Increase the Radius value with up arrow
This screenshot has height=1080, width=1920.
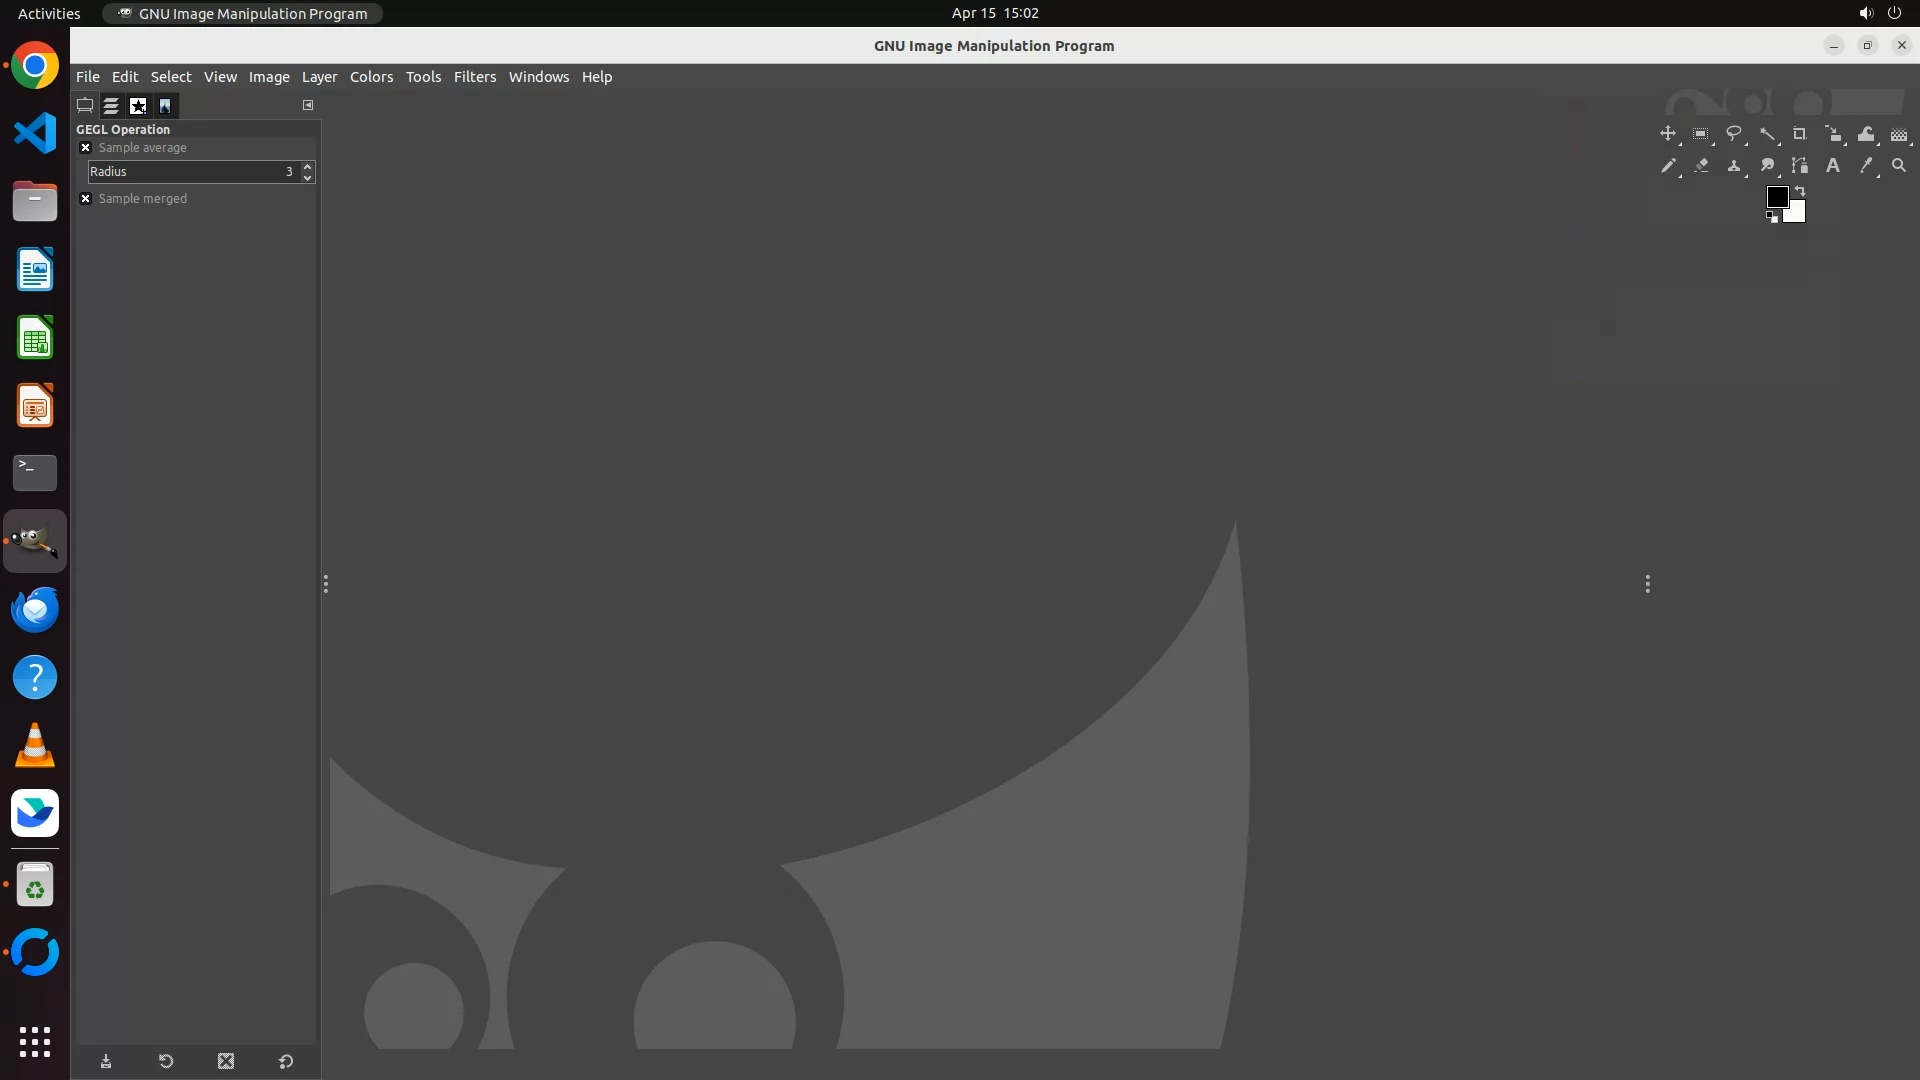[x=307, y=166]
